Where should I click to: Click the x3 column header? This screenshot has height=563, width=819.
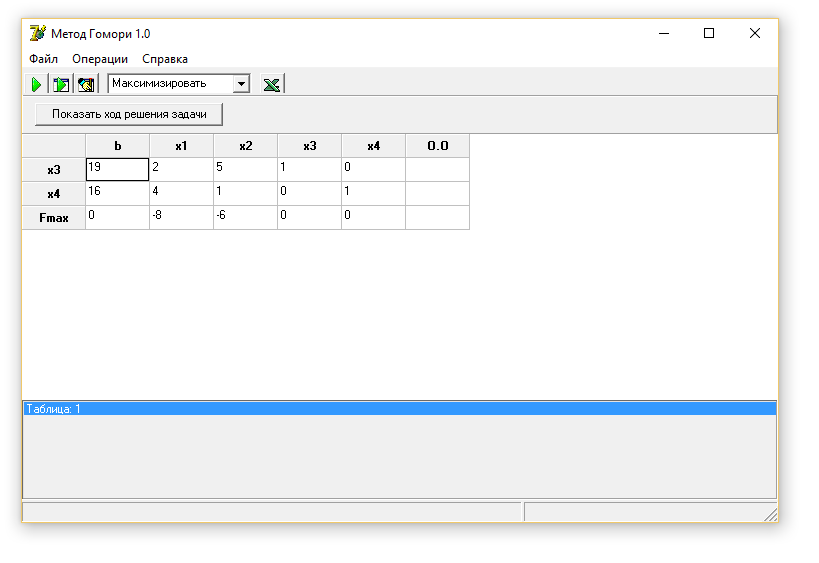click(x=309, y=146)
